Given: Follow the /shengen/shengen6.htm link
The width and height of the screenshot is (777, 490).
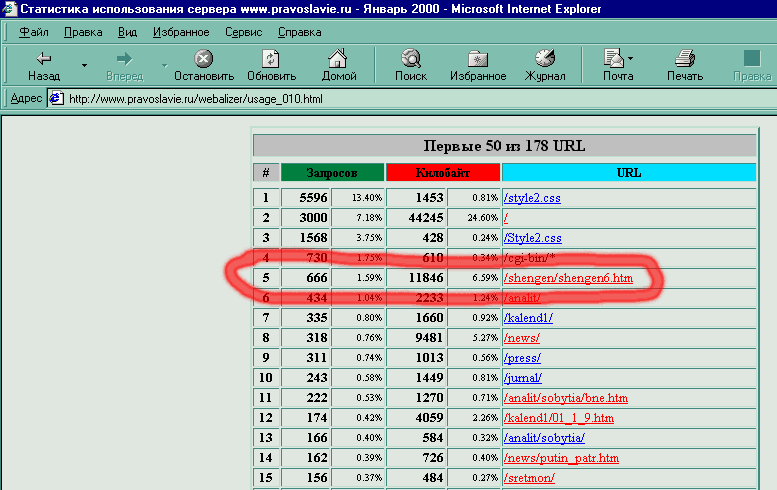Looking at the screenshot, I should click(x=568, y=276).
